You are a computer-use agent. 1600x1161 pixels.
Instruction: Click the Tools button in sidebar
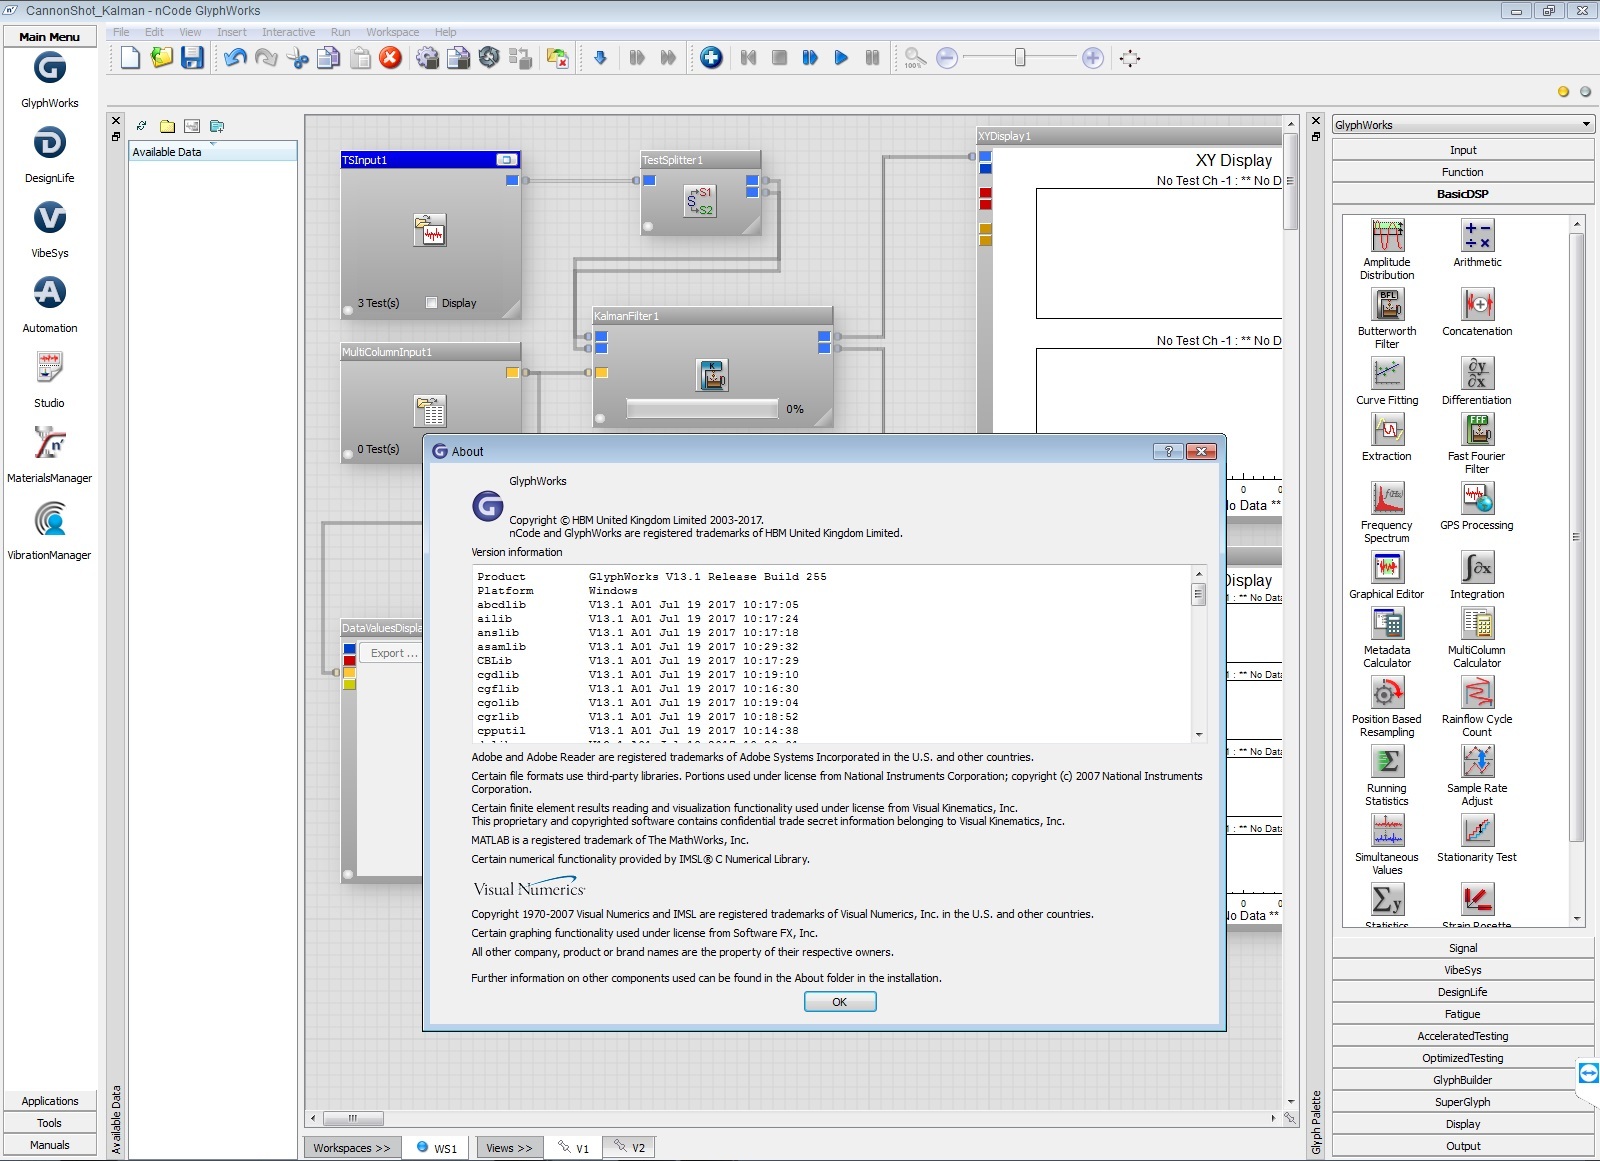tap(50, 1123)
